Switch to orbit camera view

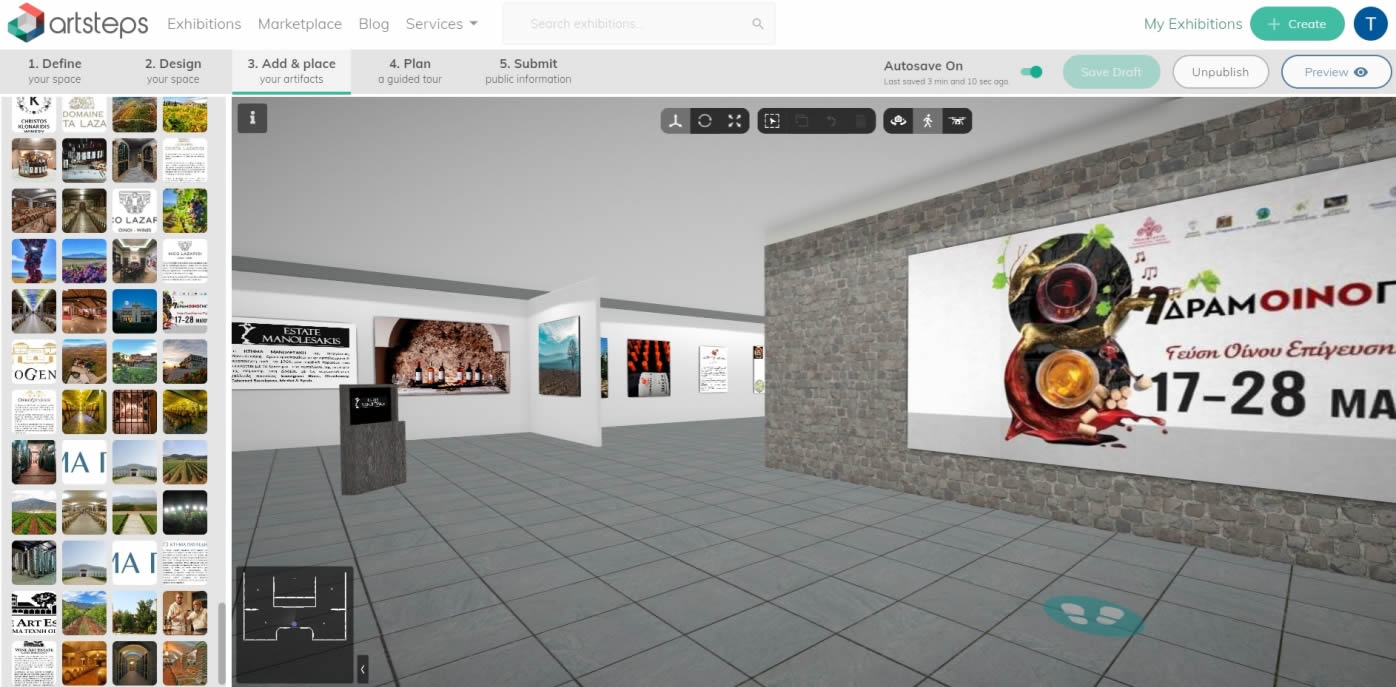pyautogui.click(x=898, y=121)
